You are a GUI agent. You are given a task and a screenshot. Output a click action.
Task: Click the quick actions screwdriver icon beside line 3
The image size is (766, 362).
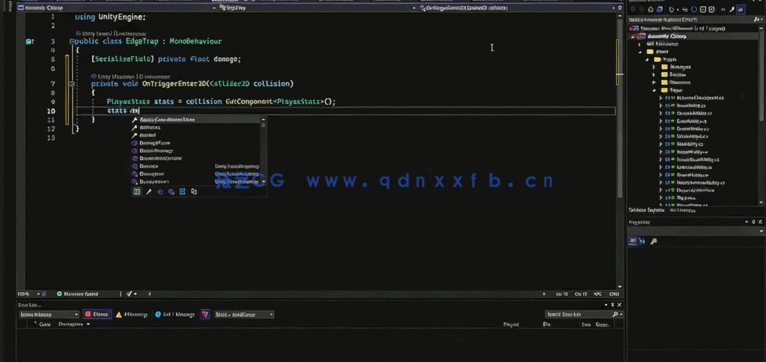[29, 42]
